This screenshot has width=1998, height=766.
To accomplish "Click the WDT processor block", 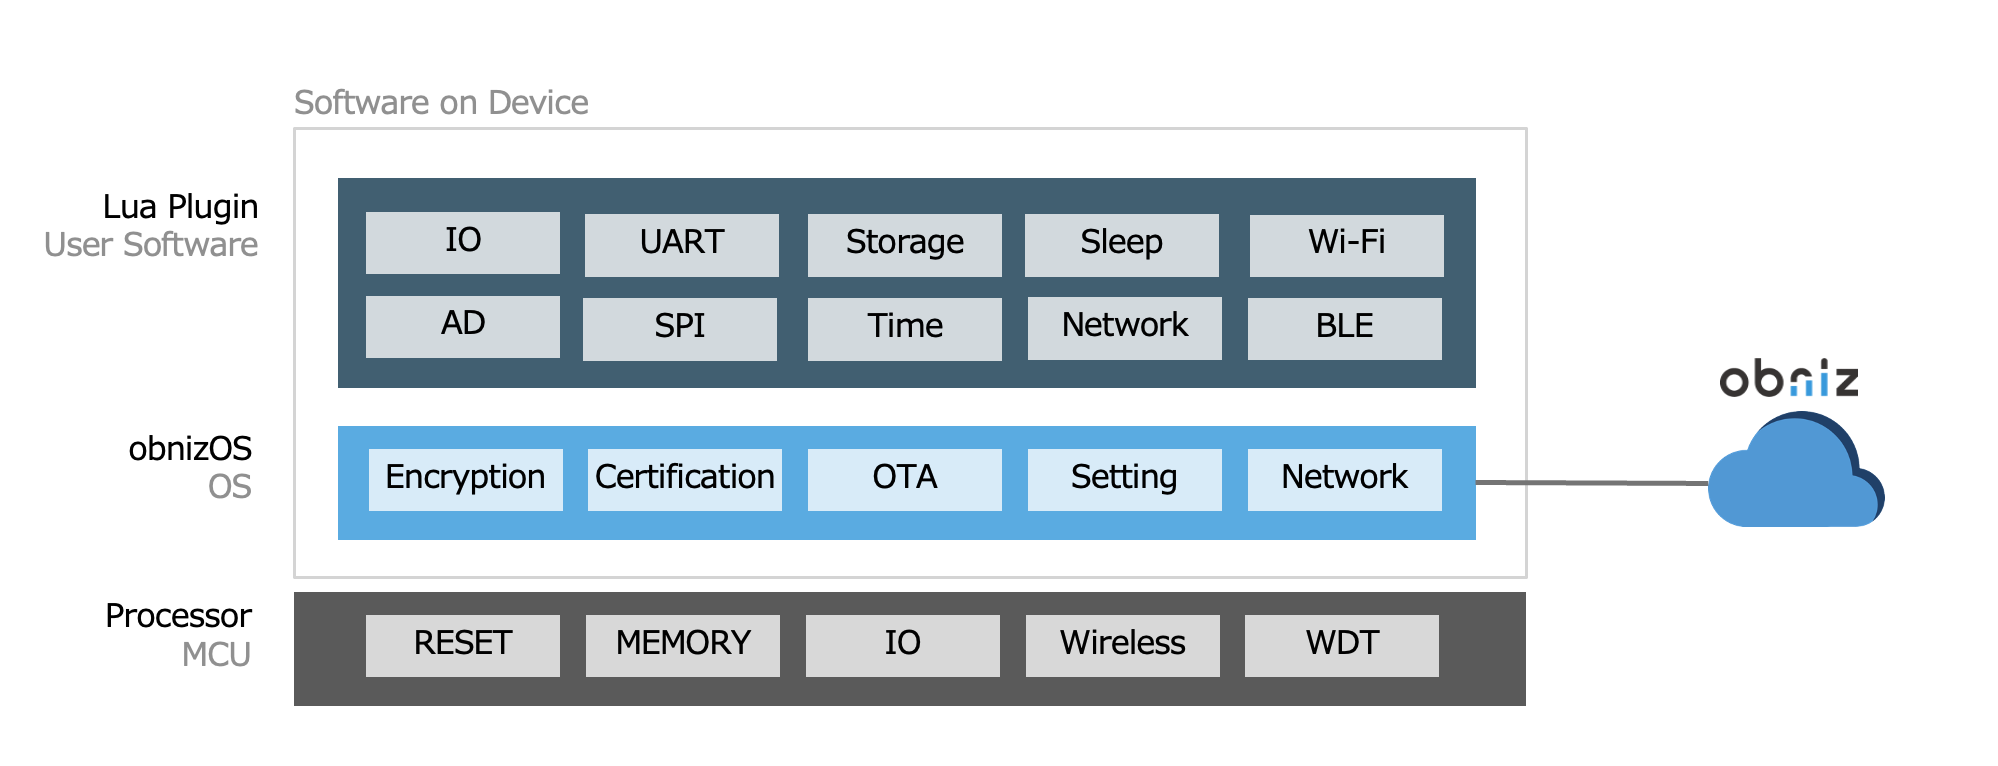I will pyautogui.click(x=1341, y=645).
